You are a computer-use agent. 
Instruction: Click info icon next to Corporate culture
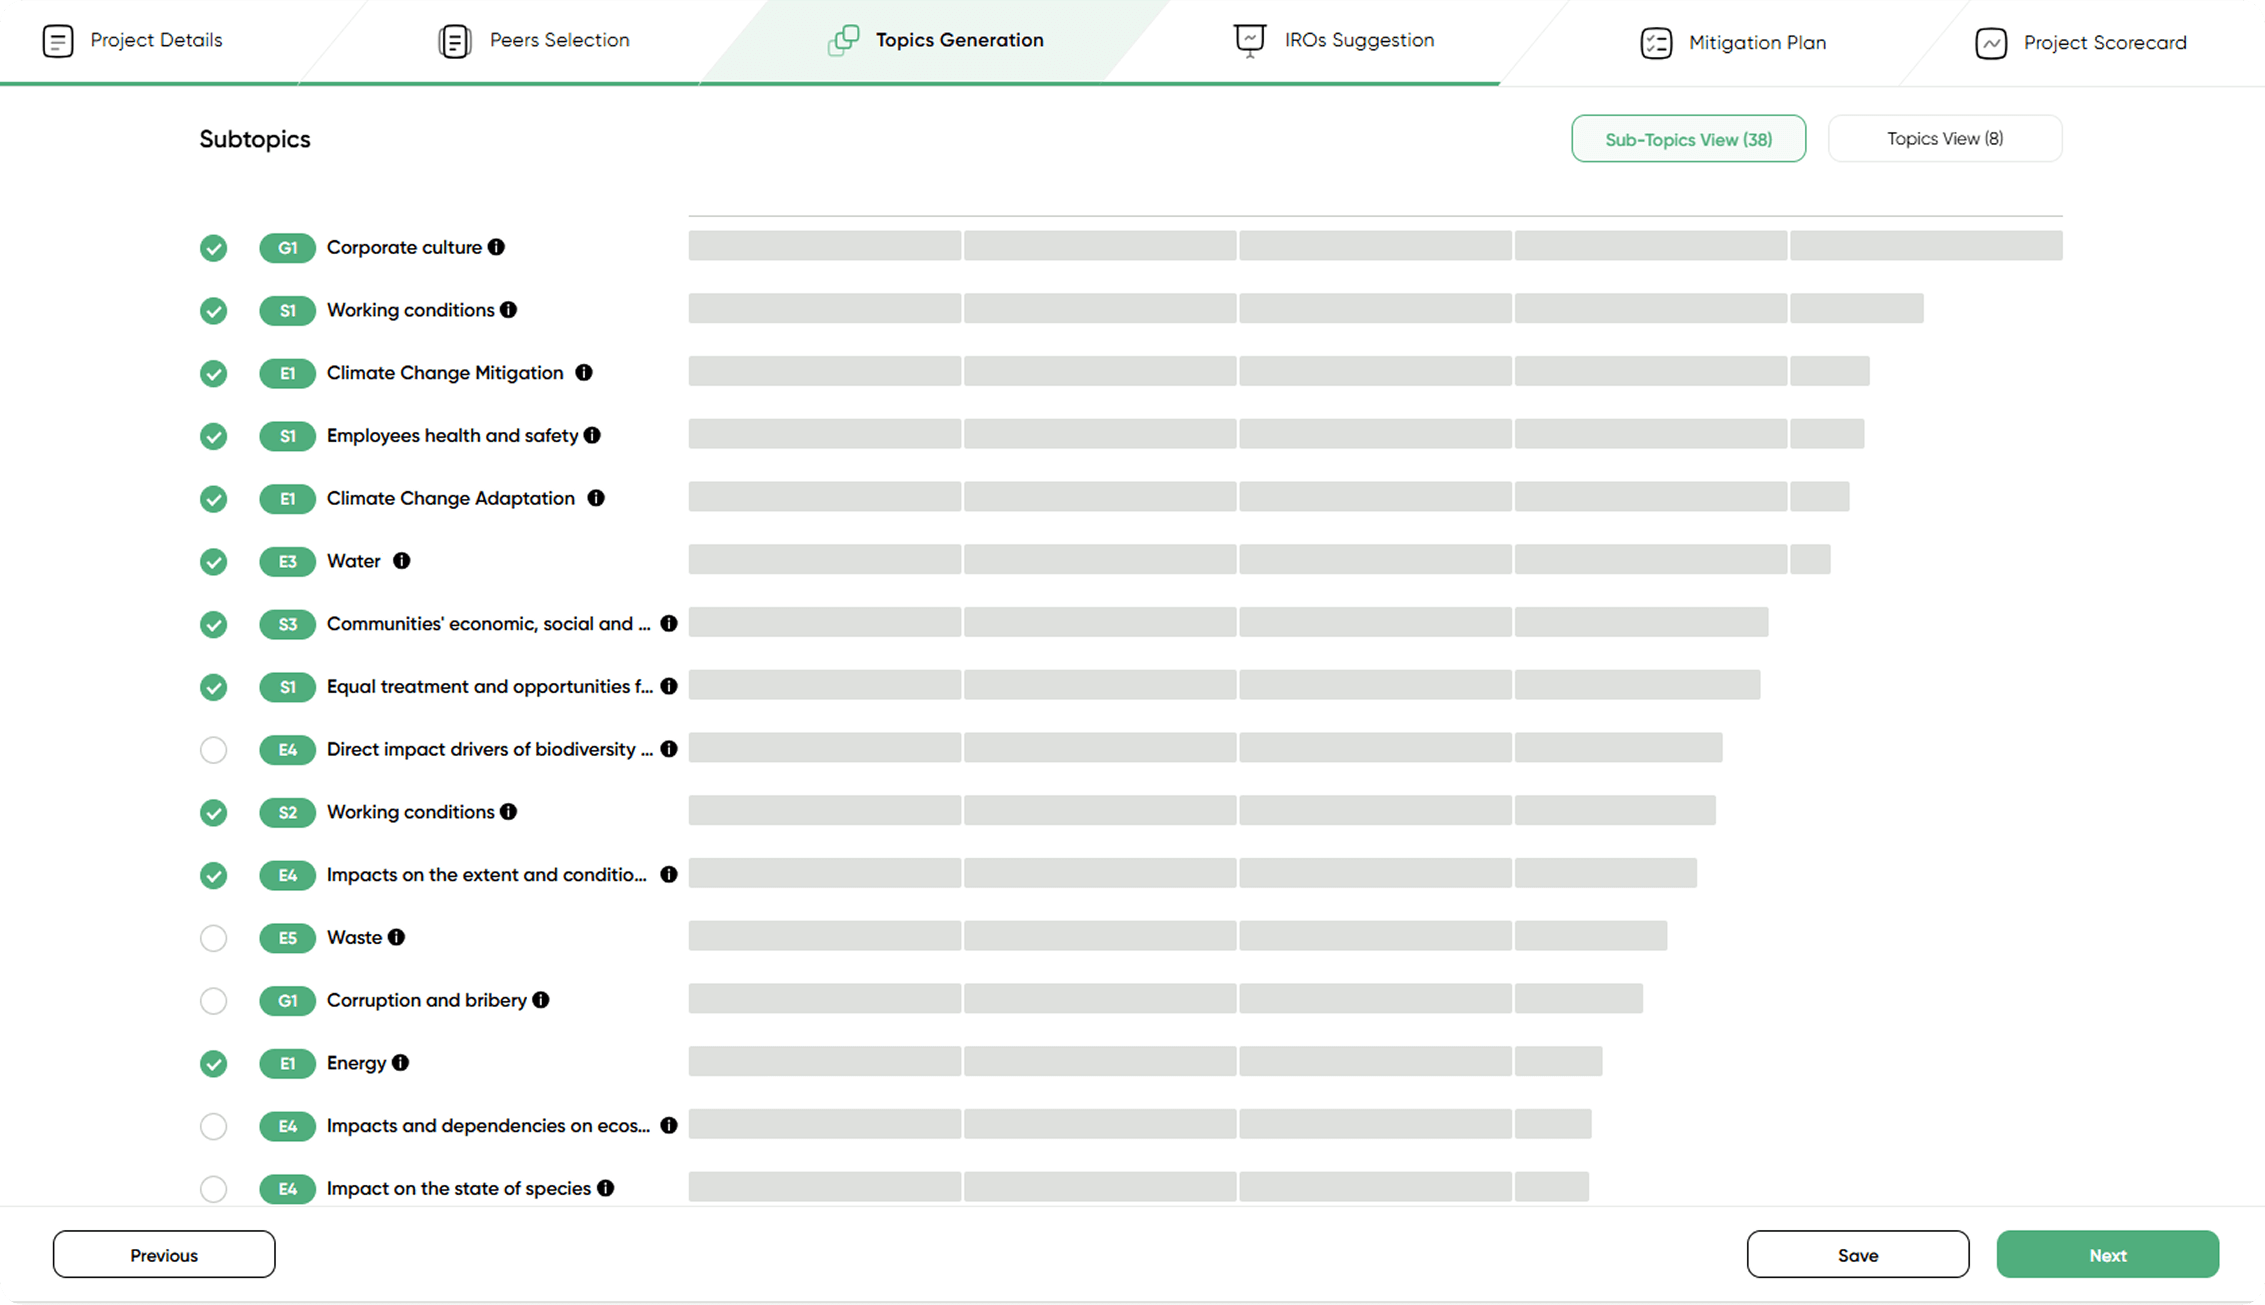496,247
